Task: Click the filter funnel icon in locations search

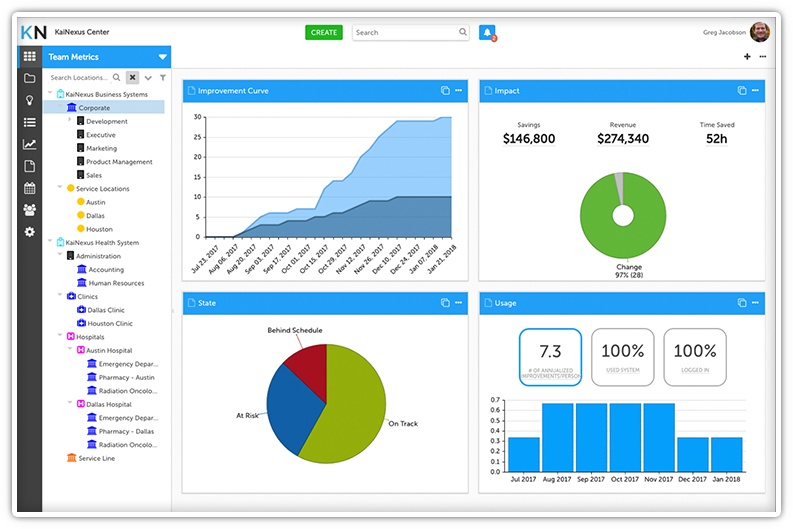Action: (163, 77)
